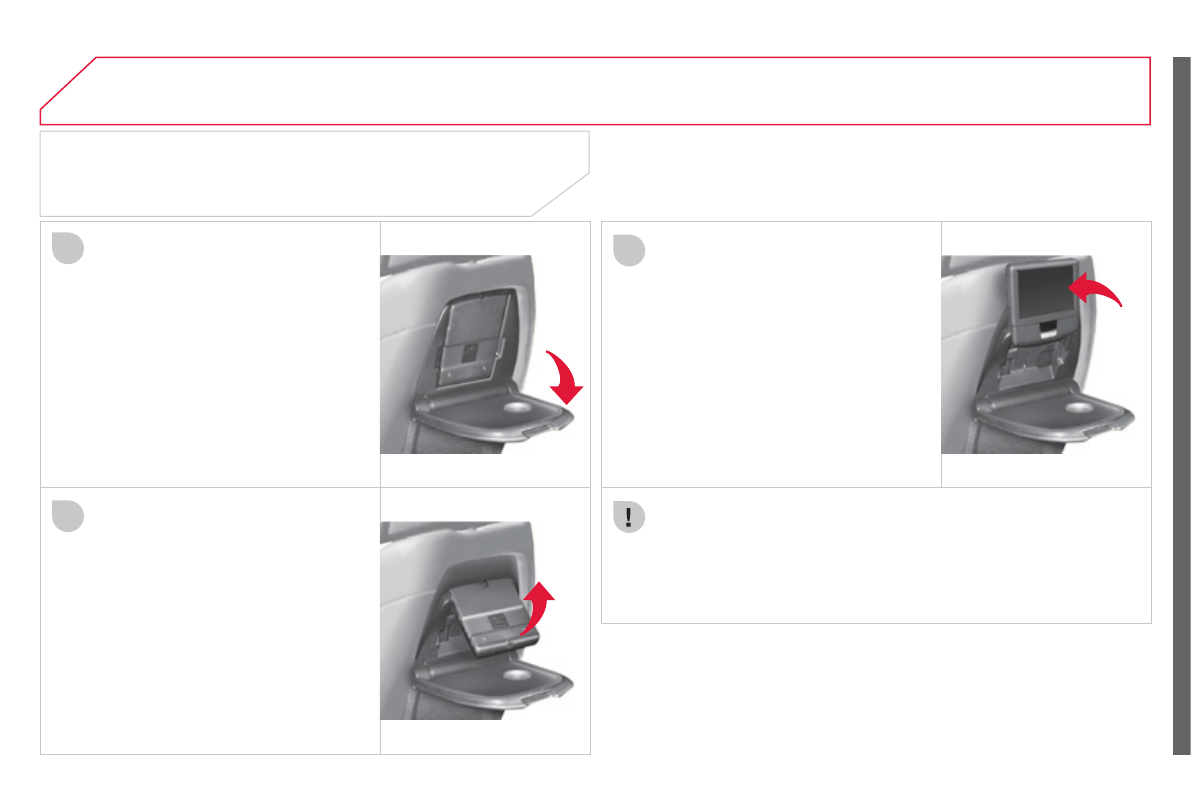Click the blank text area of the top-left step
1191x794 pixels.
210,354
